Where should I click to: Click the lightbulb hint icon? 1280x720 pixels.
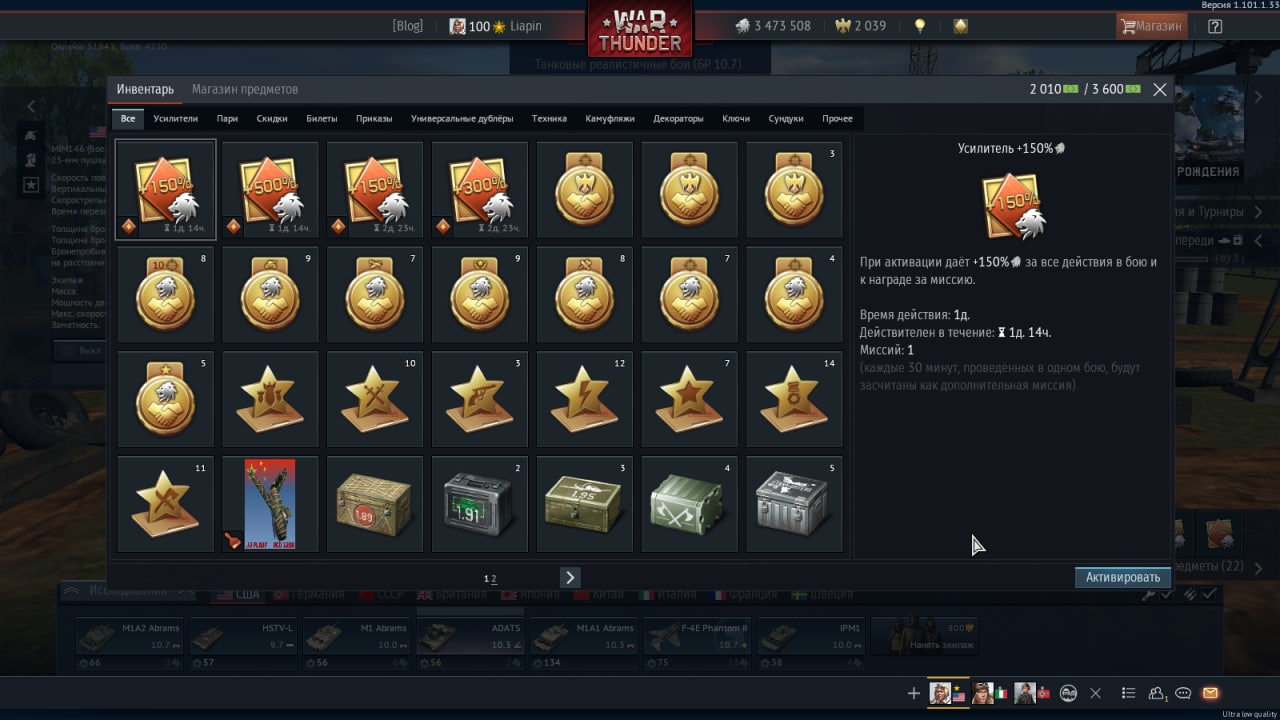point(920,26)
